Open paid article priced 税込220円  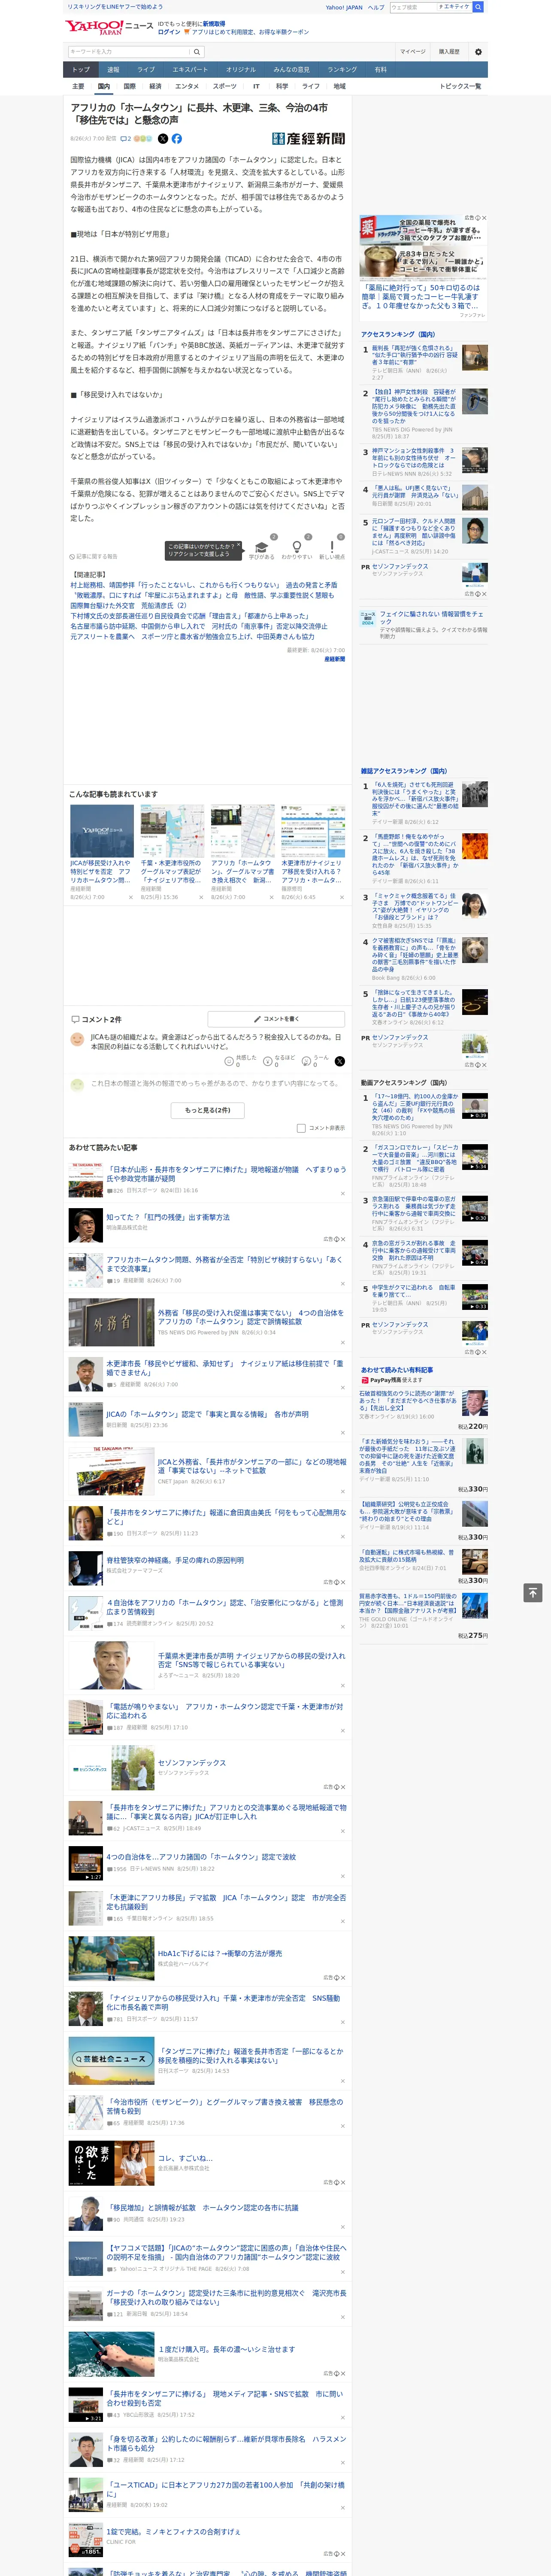(x=424, y=1409)
